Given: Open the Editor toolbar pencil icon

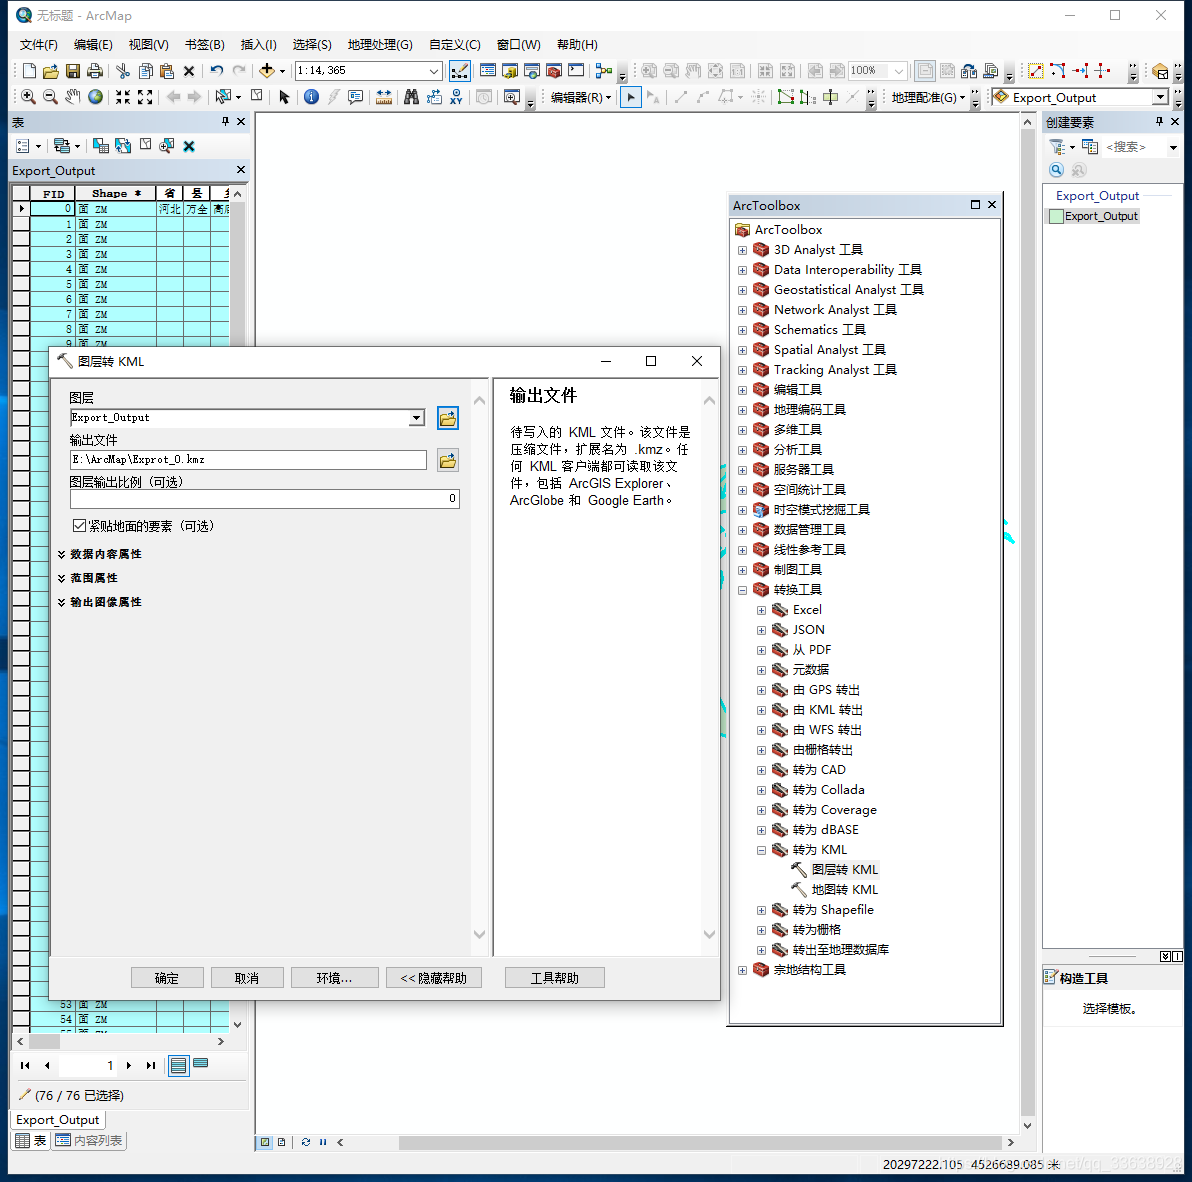Looking at the screenshot, I should [x=459, y=71].
